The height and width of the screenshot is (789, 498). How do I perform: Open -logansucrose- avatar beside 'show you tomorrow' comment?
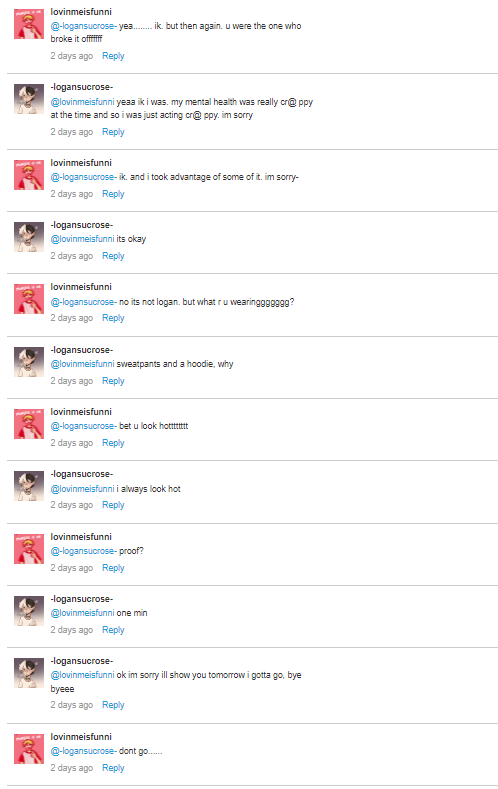(29, 673)
